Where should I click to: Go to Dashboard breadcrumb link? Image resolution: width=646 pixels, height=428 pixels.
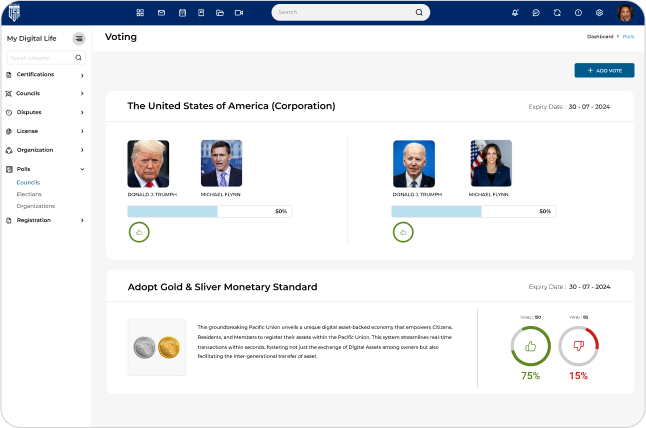(x=600, y=36)
